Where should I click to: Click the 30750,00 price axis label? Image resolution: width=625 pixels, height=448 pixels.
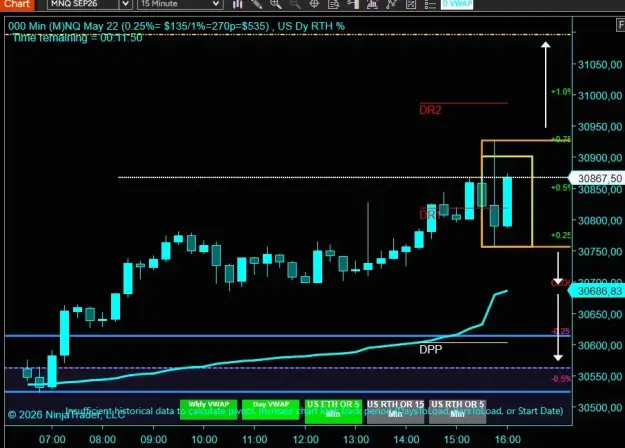600,252
